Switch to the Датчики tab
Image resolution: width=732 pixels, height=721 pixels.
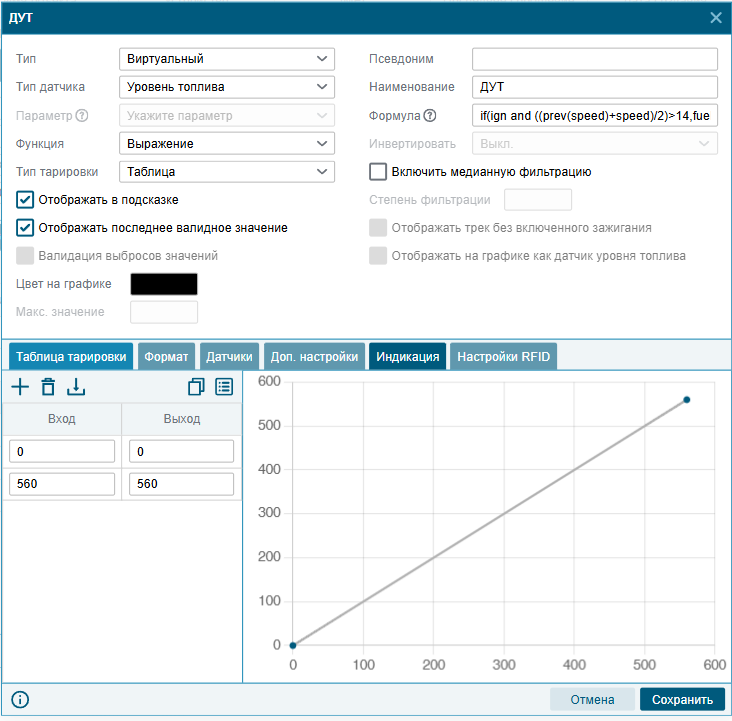[229, 356]
